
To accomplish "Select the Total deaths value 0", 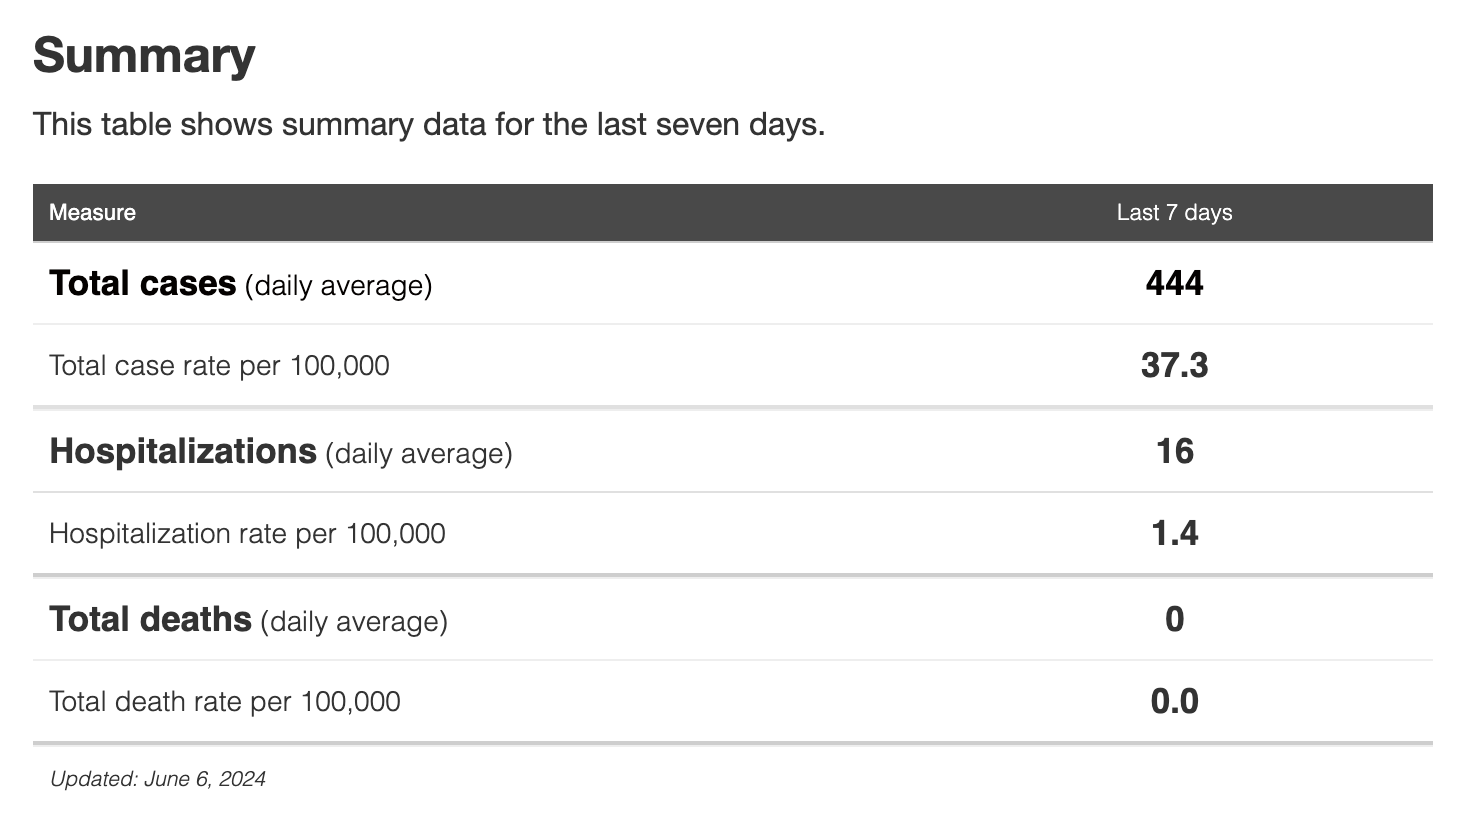I will pos(1174,619).
